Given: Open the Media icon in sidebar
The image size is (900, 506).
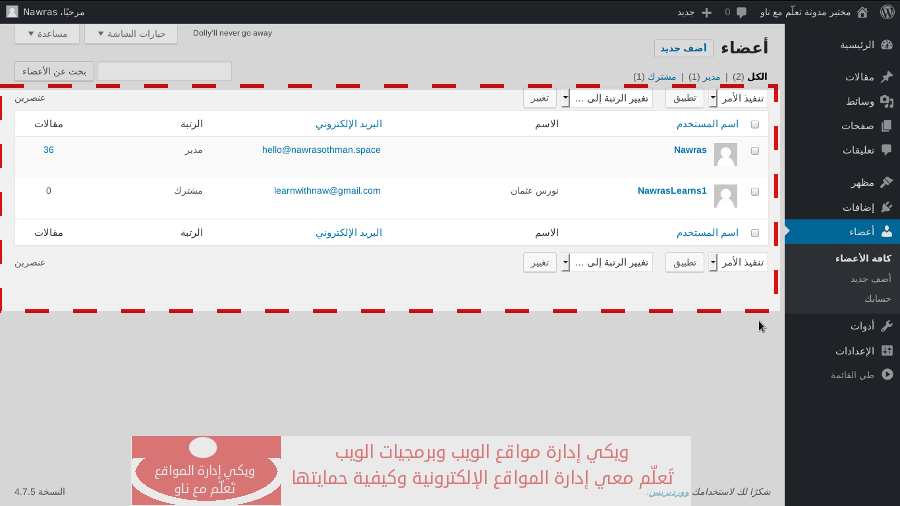Looking at the screenshot, I should (886, 102).
